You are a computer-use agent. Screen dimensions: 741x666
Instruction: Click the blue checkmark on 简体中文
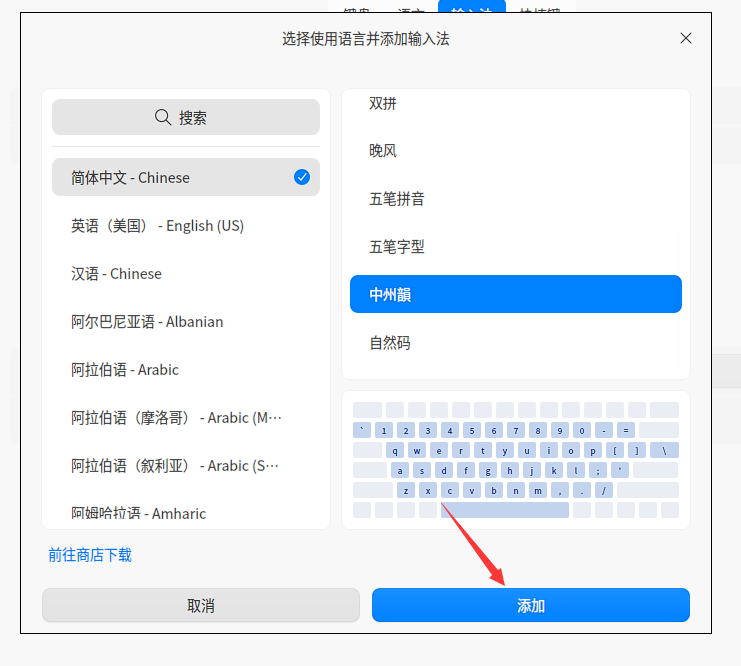302,177
